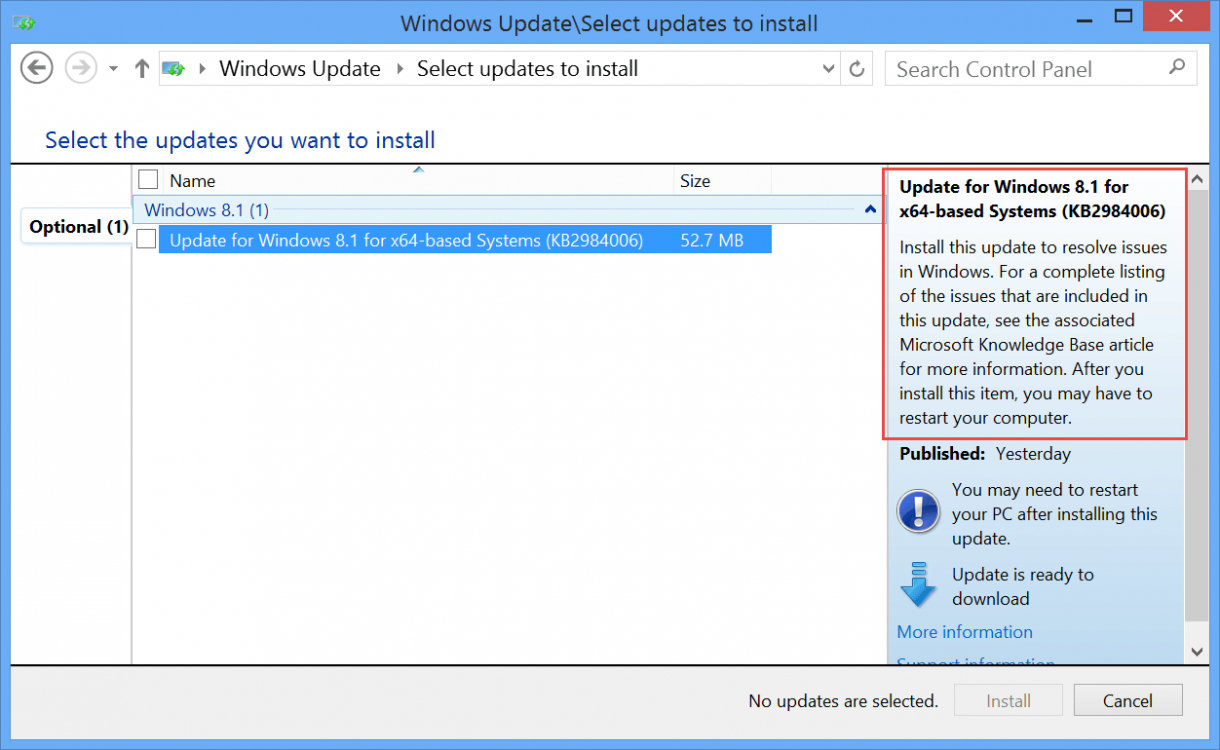Screen dimensions: 1220x750
Task: Click the details pane scroll-down arrow
Action: click(x=1197, y=650)
